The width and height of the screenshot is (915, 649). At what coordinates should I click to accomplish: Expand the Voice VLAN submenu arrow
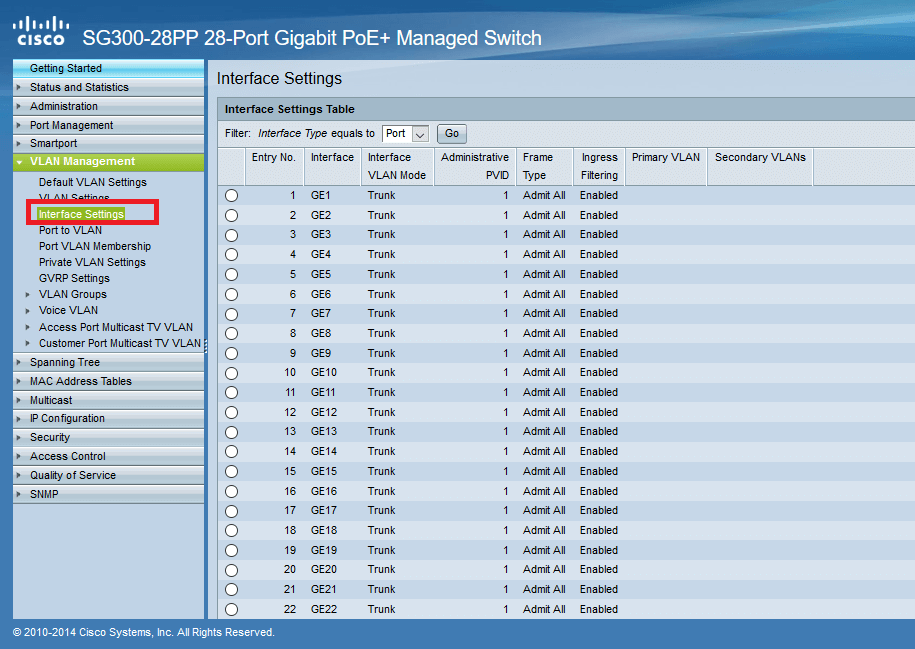pos(27,310)
